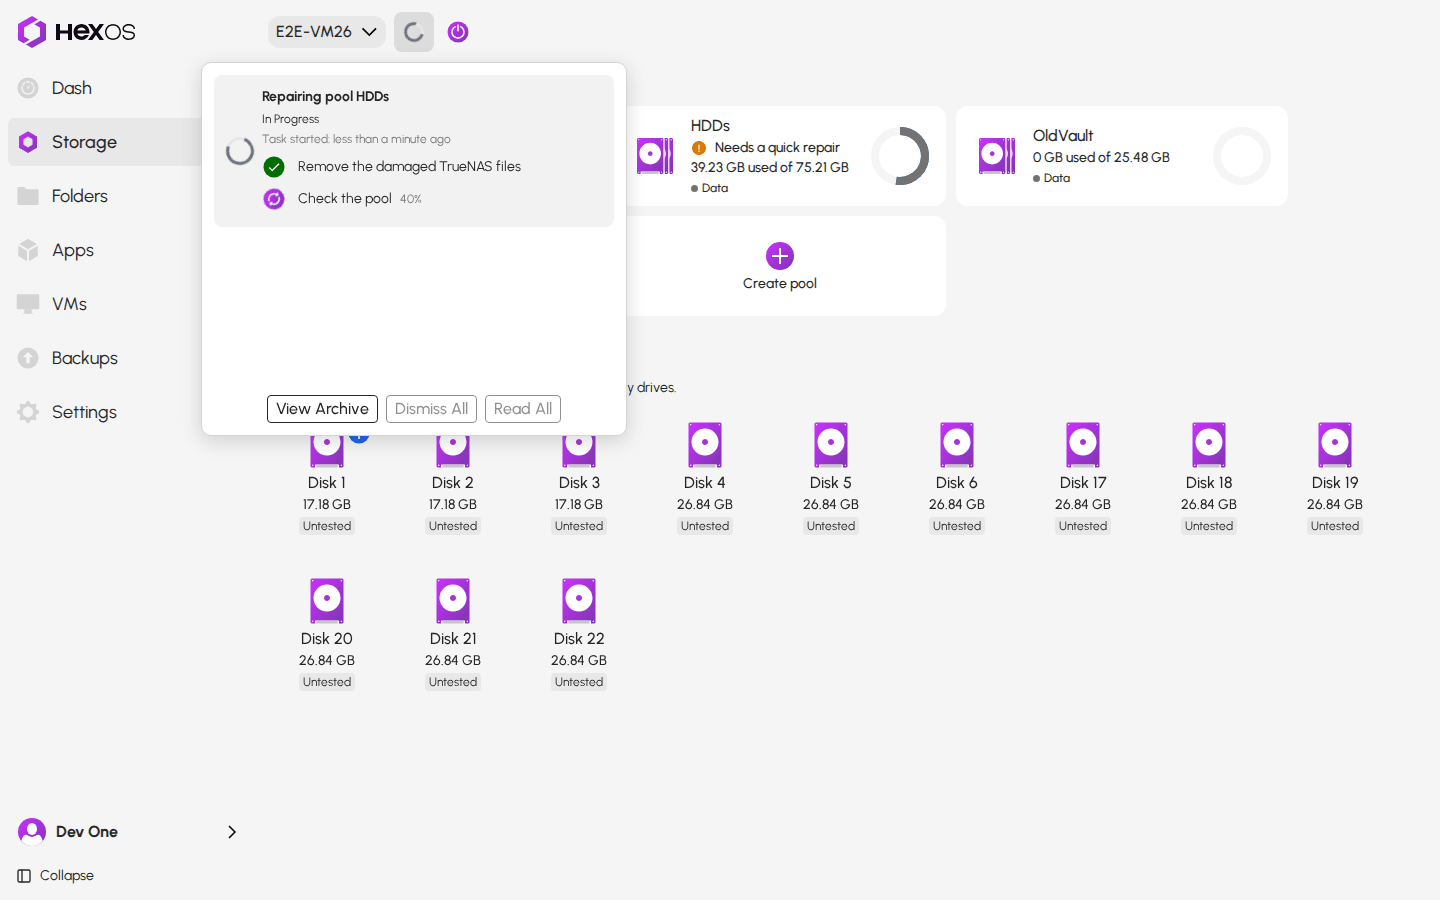1440x900 pixels.
Task: Click the Untested badge under Disk 22
Action: [579, 682]
